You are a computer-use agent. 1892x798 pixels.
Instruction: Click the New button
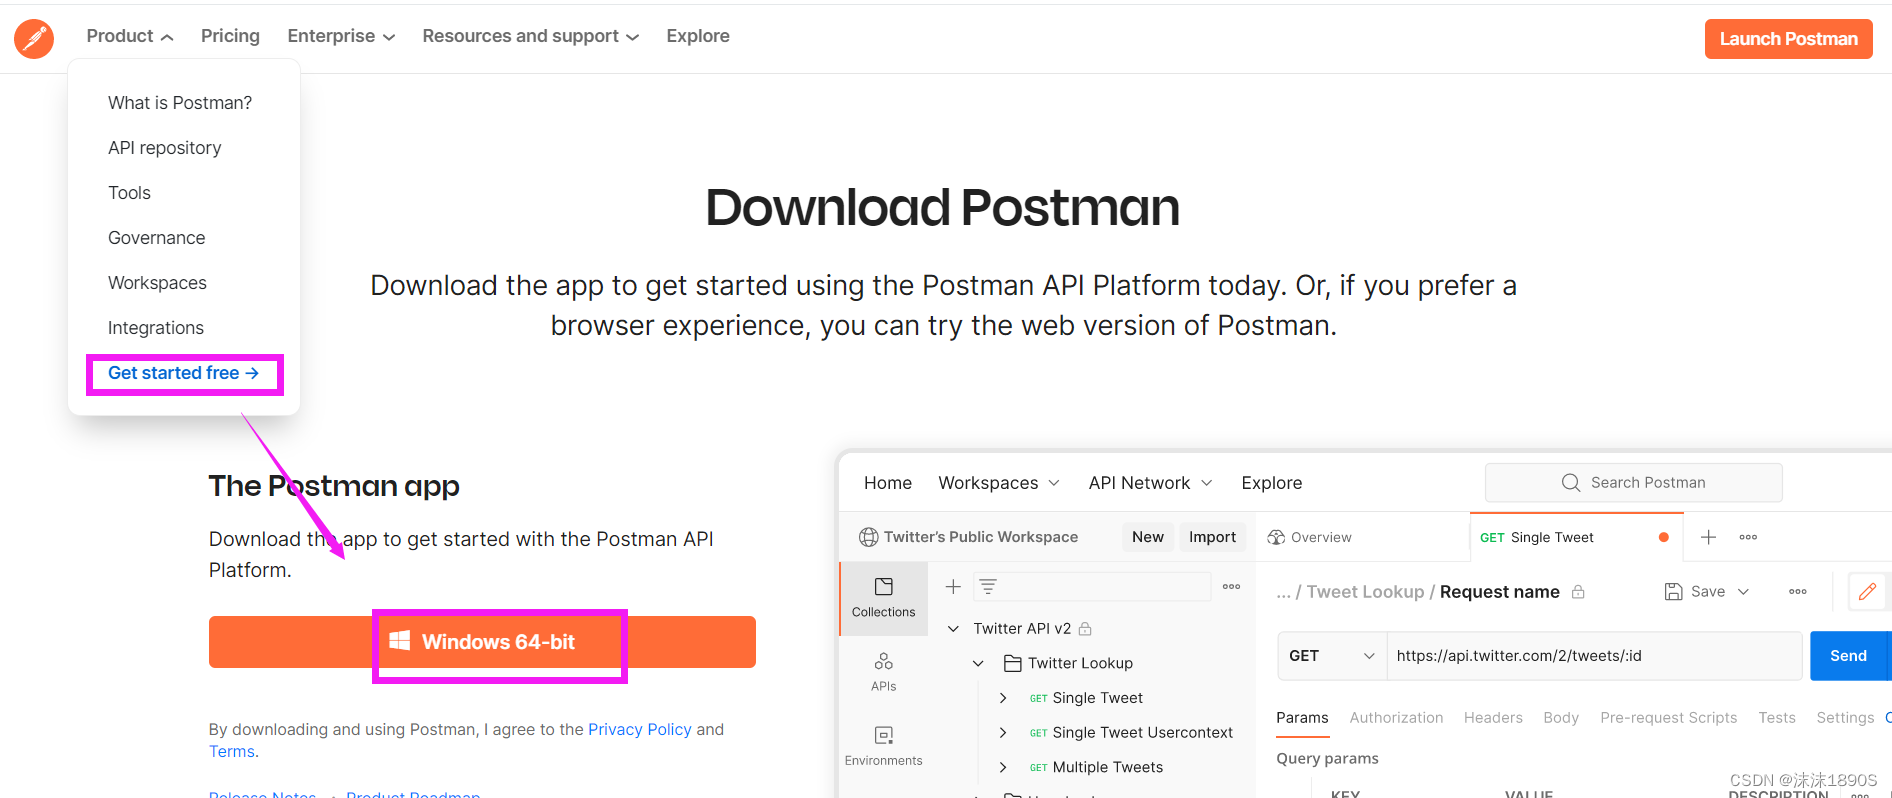1148,537
